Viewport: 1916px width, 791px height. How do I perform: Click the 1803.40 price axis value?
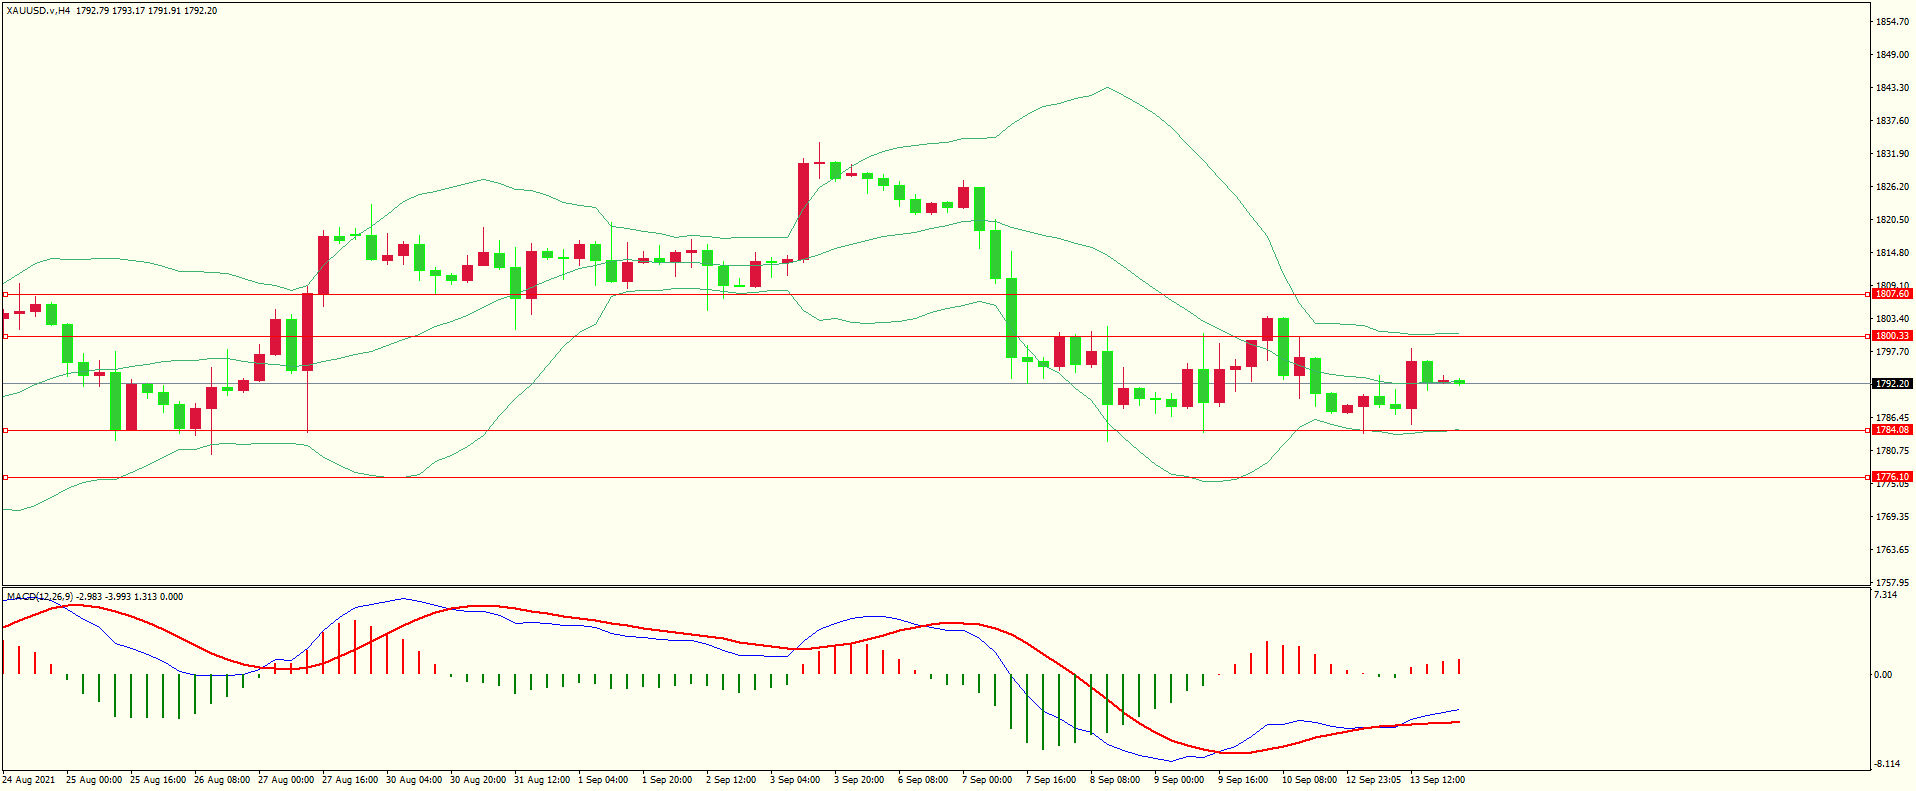(x=1892, y=318)
